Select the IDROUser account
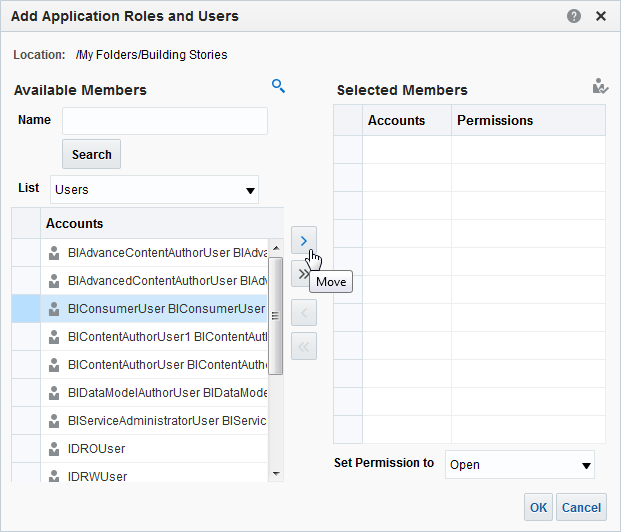 (x=98, y=449)
